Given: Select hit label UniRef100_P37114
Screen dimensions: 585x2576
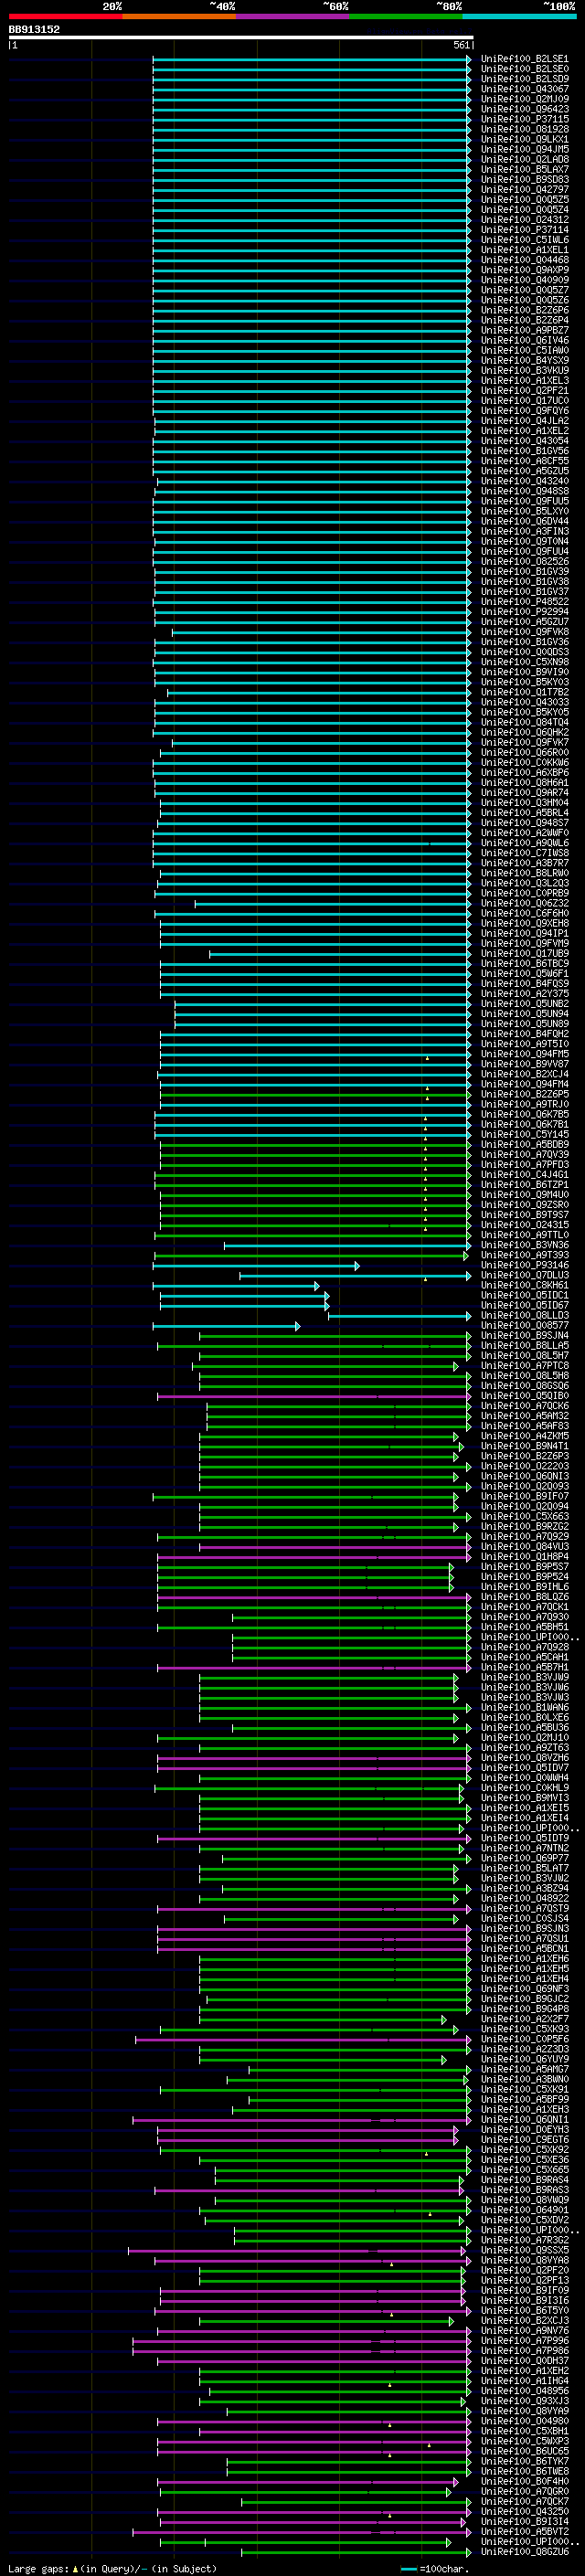Looking at the screenshot, I should 525,230.
